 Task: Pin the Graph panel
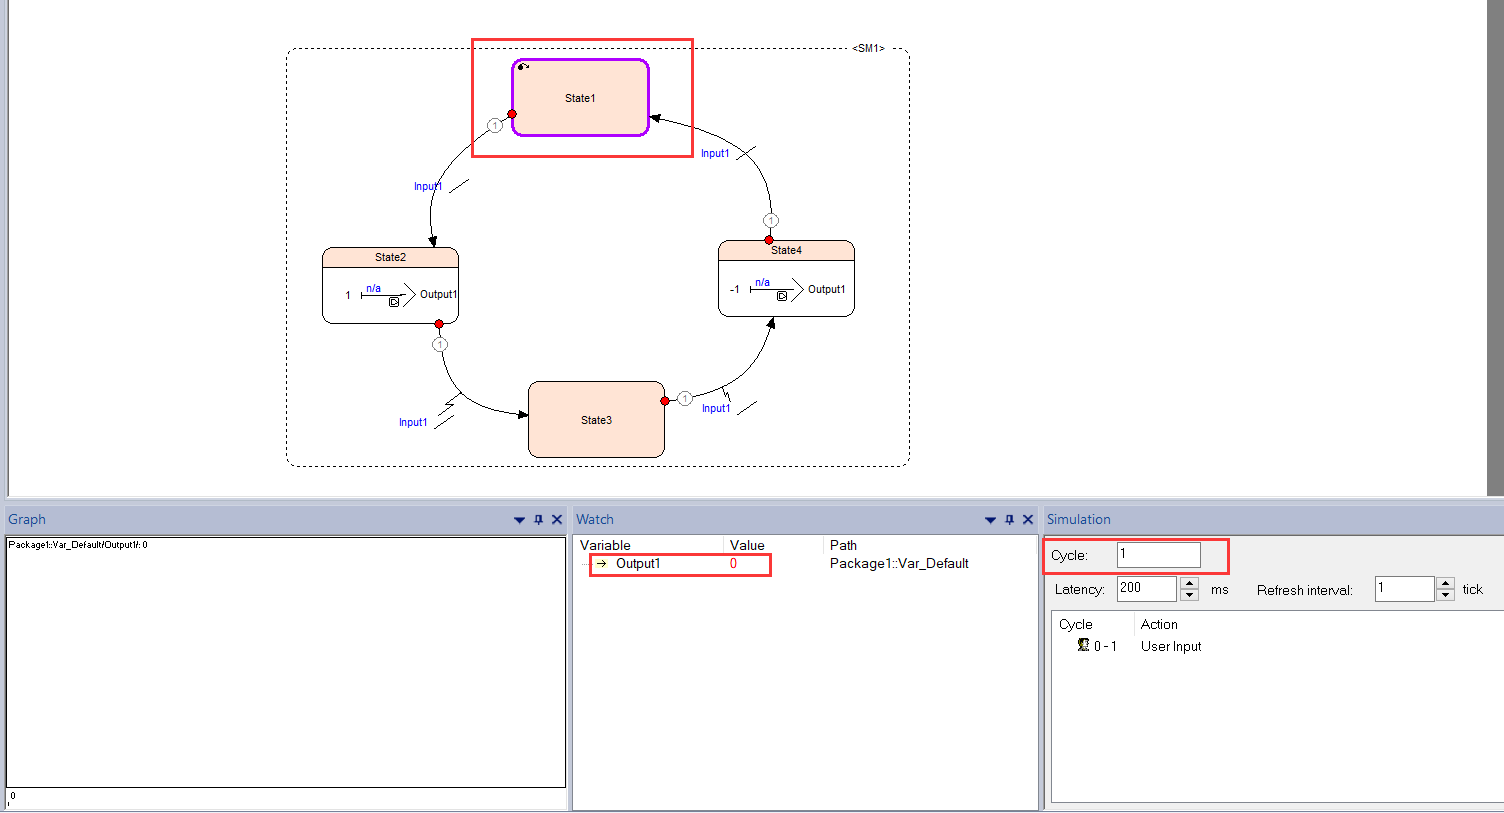(x=538, y=520)
